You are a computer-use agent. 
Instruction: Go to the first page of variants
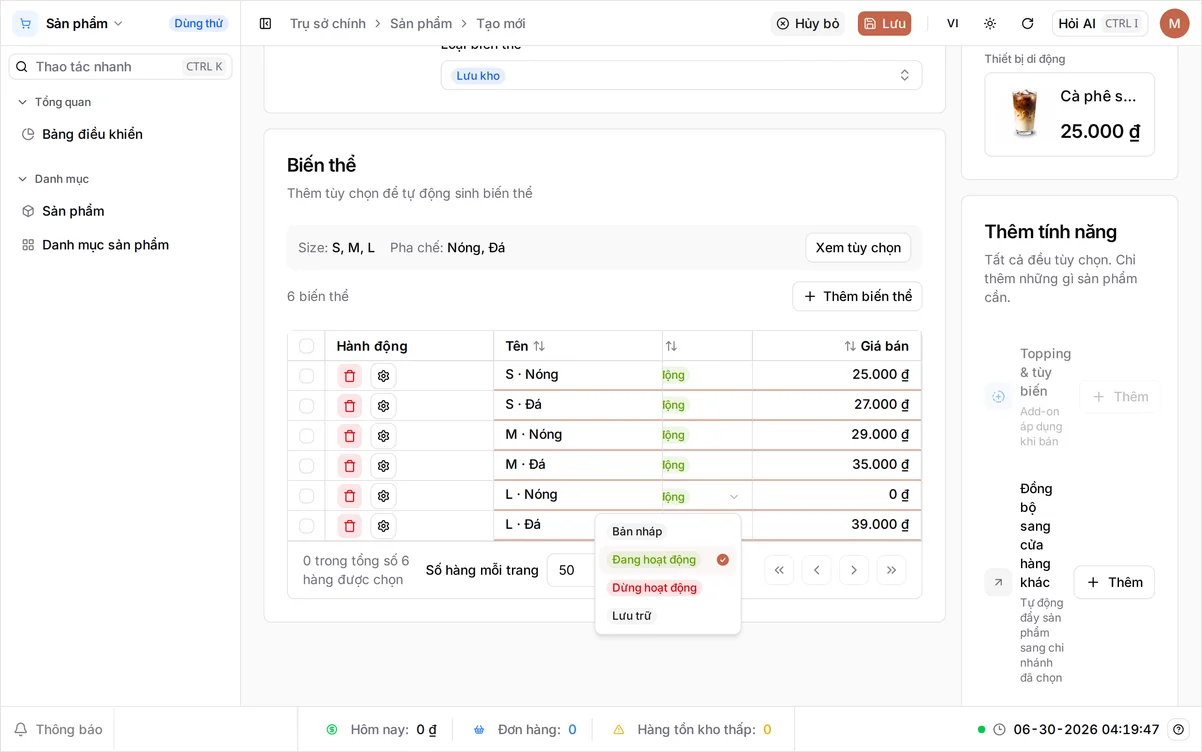(779, 570)
